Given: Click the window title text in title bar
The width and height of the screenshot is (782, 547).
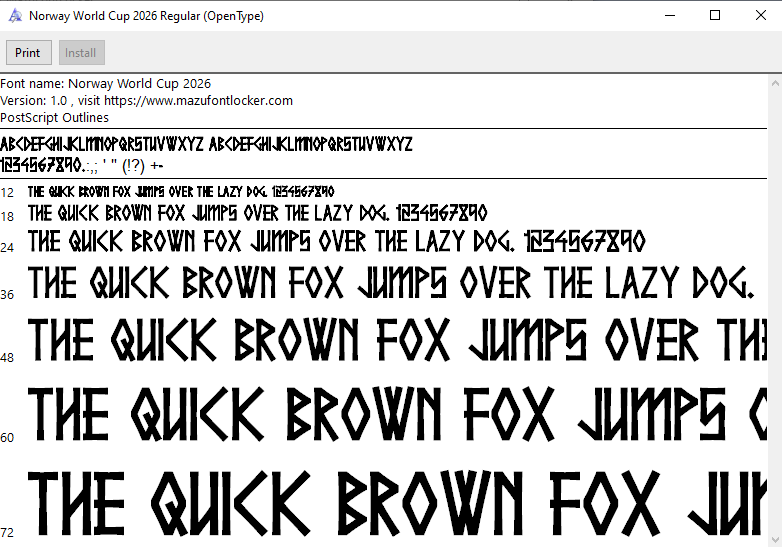Looking at the screenshot, I should (146, 16).
